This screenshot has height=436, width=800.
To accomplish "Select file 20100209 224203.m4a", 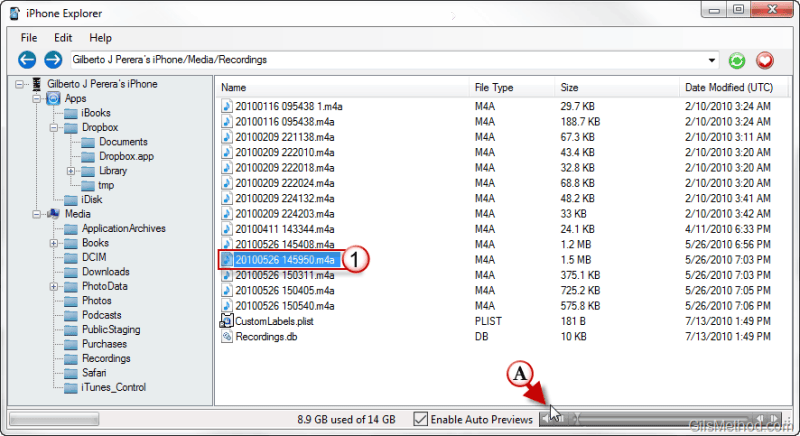I will click(x=285, y=214).
